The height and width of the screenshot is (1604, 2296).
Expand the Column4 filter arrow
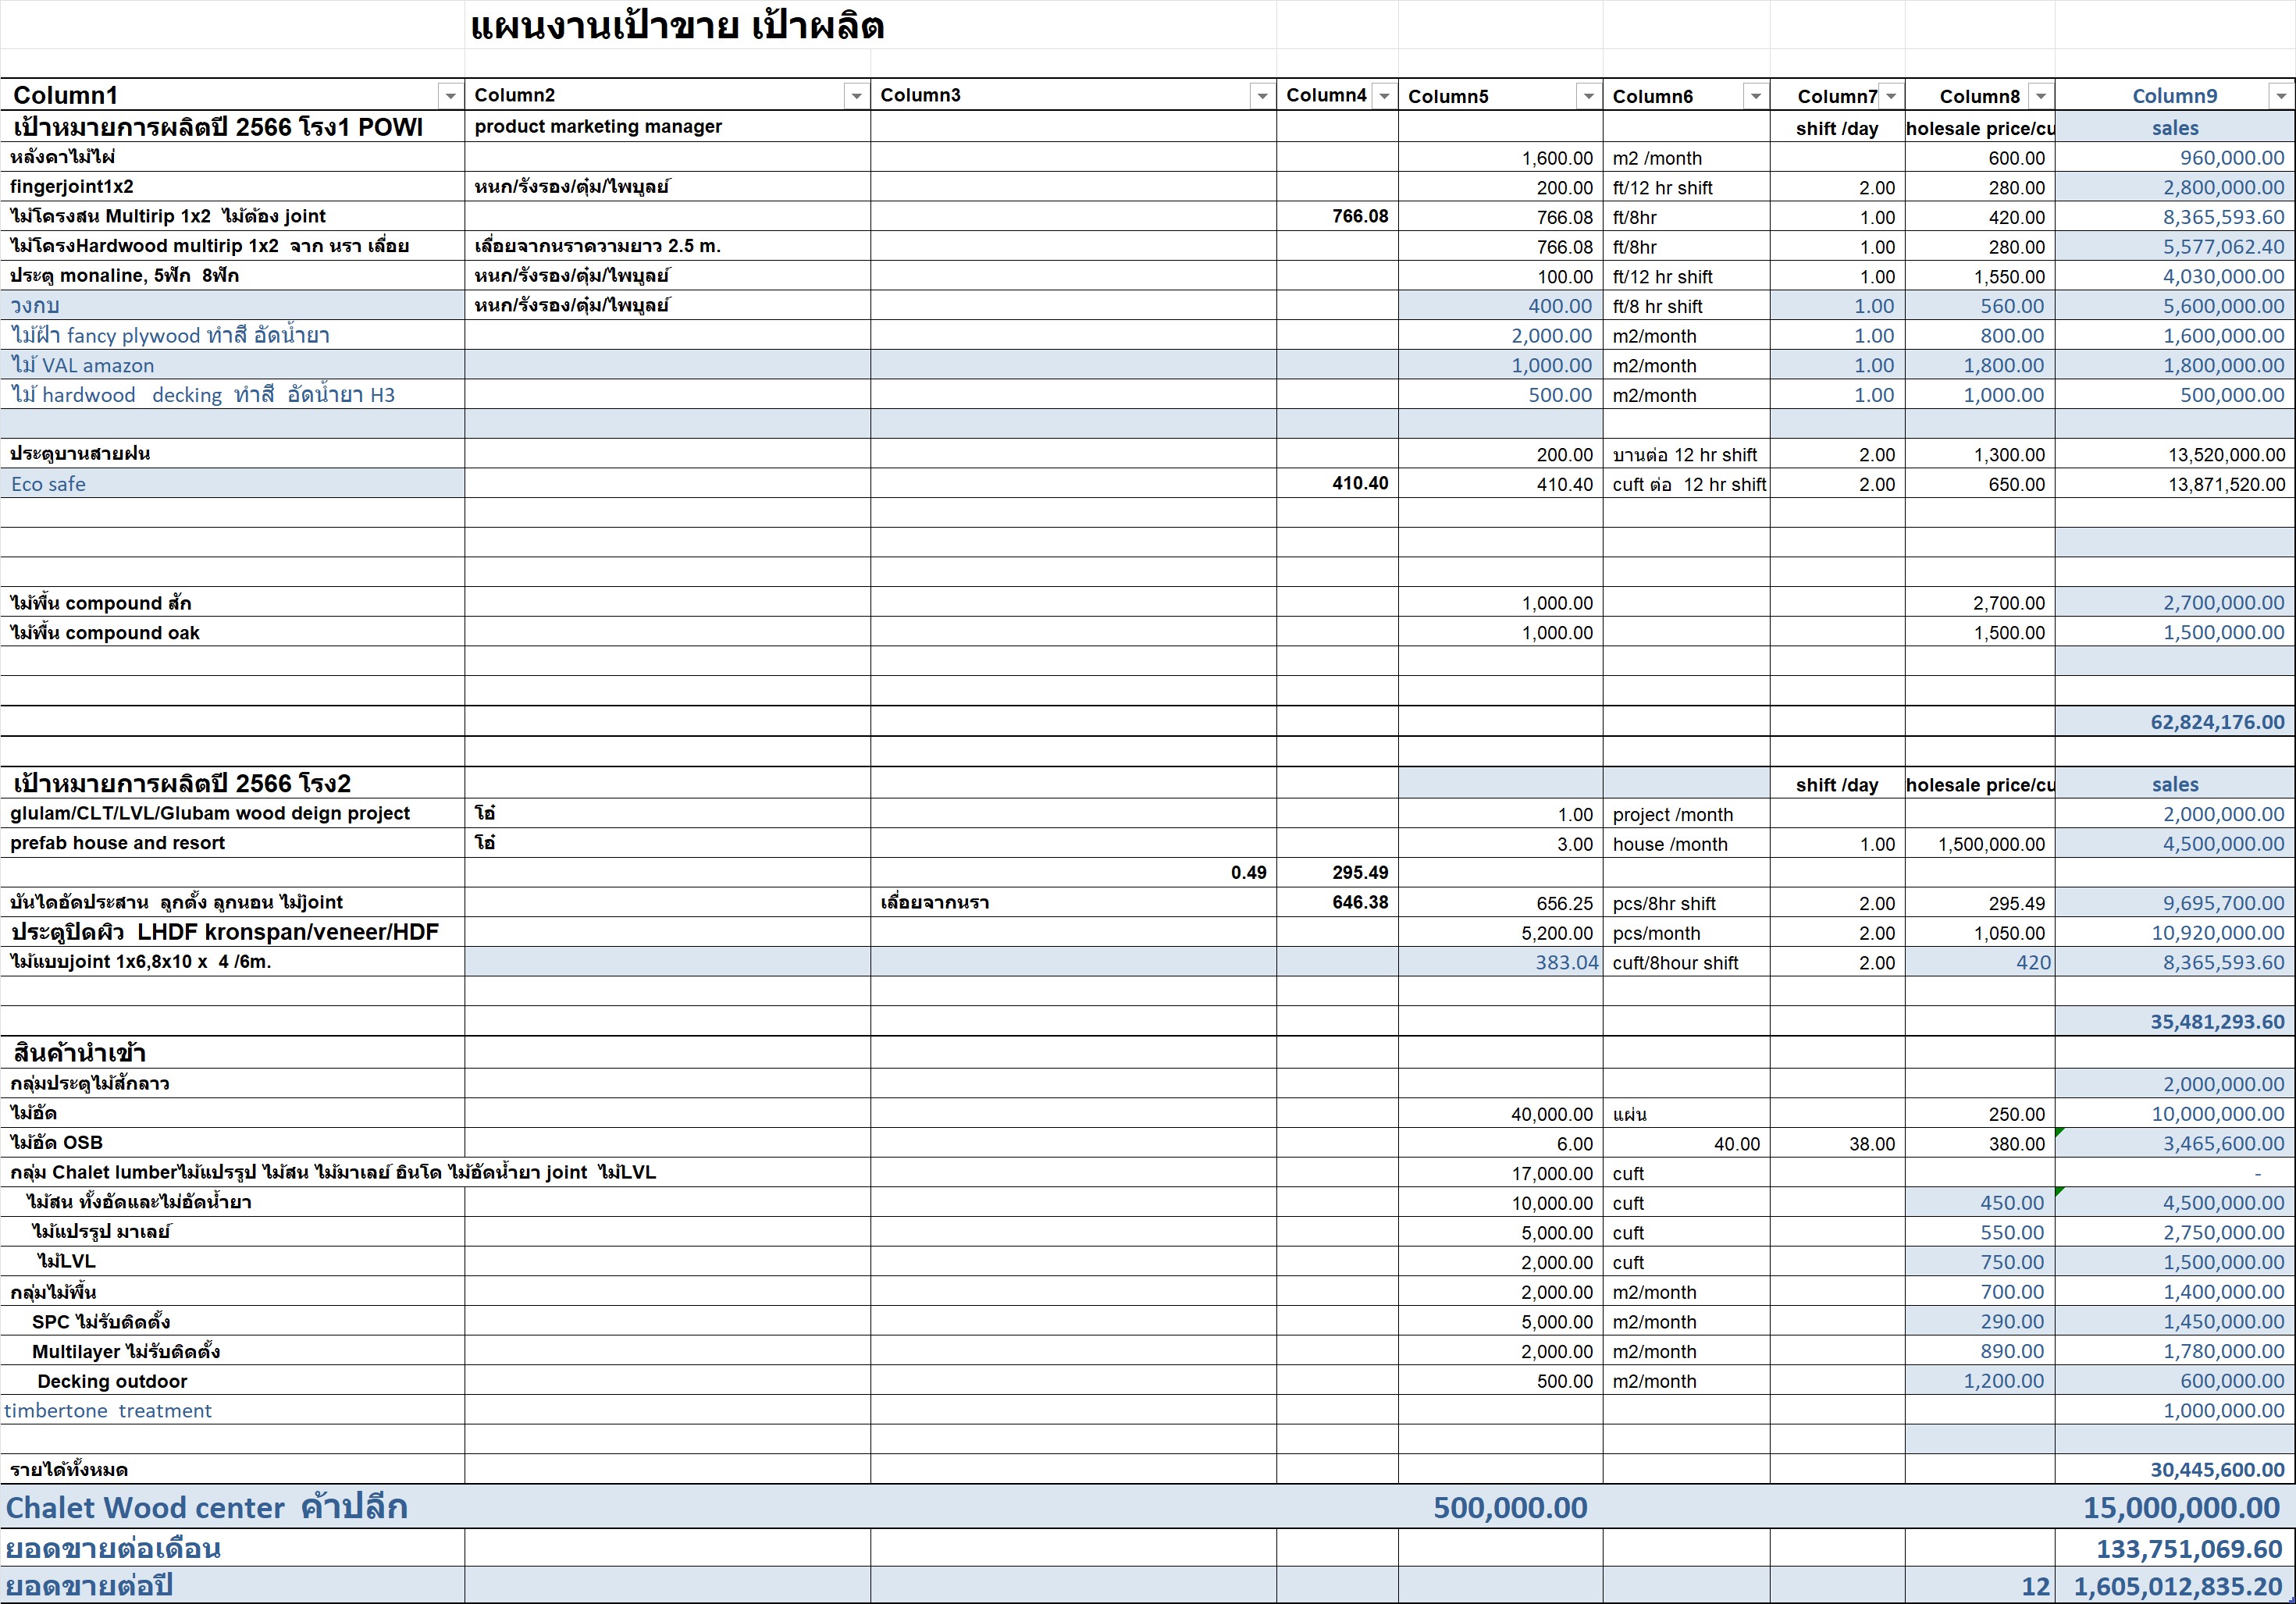pos(1384,96)
